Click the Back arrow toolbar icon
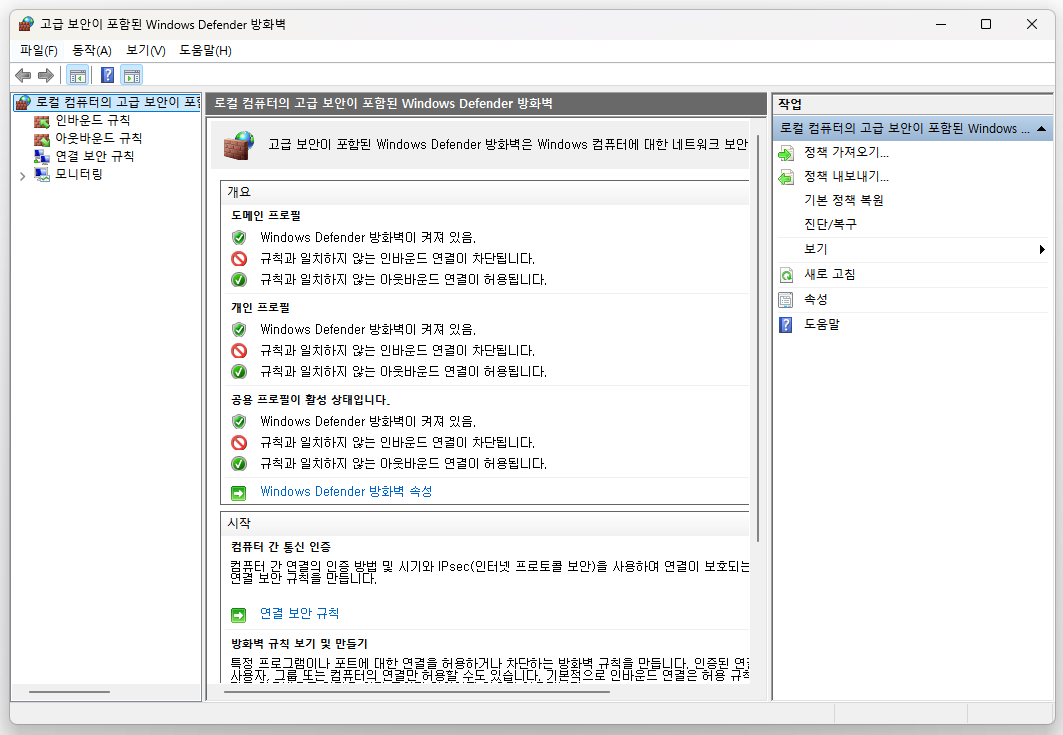This screenshot has width=1063, height=735. tap(23, 75)
